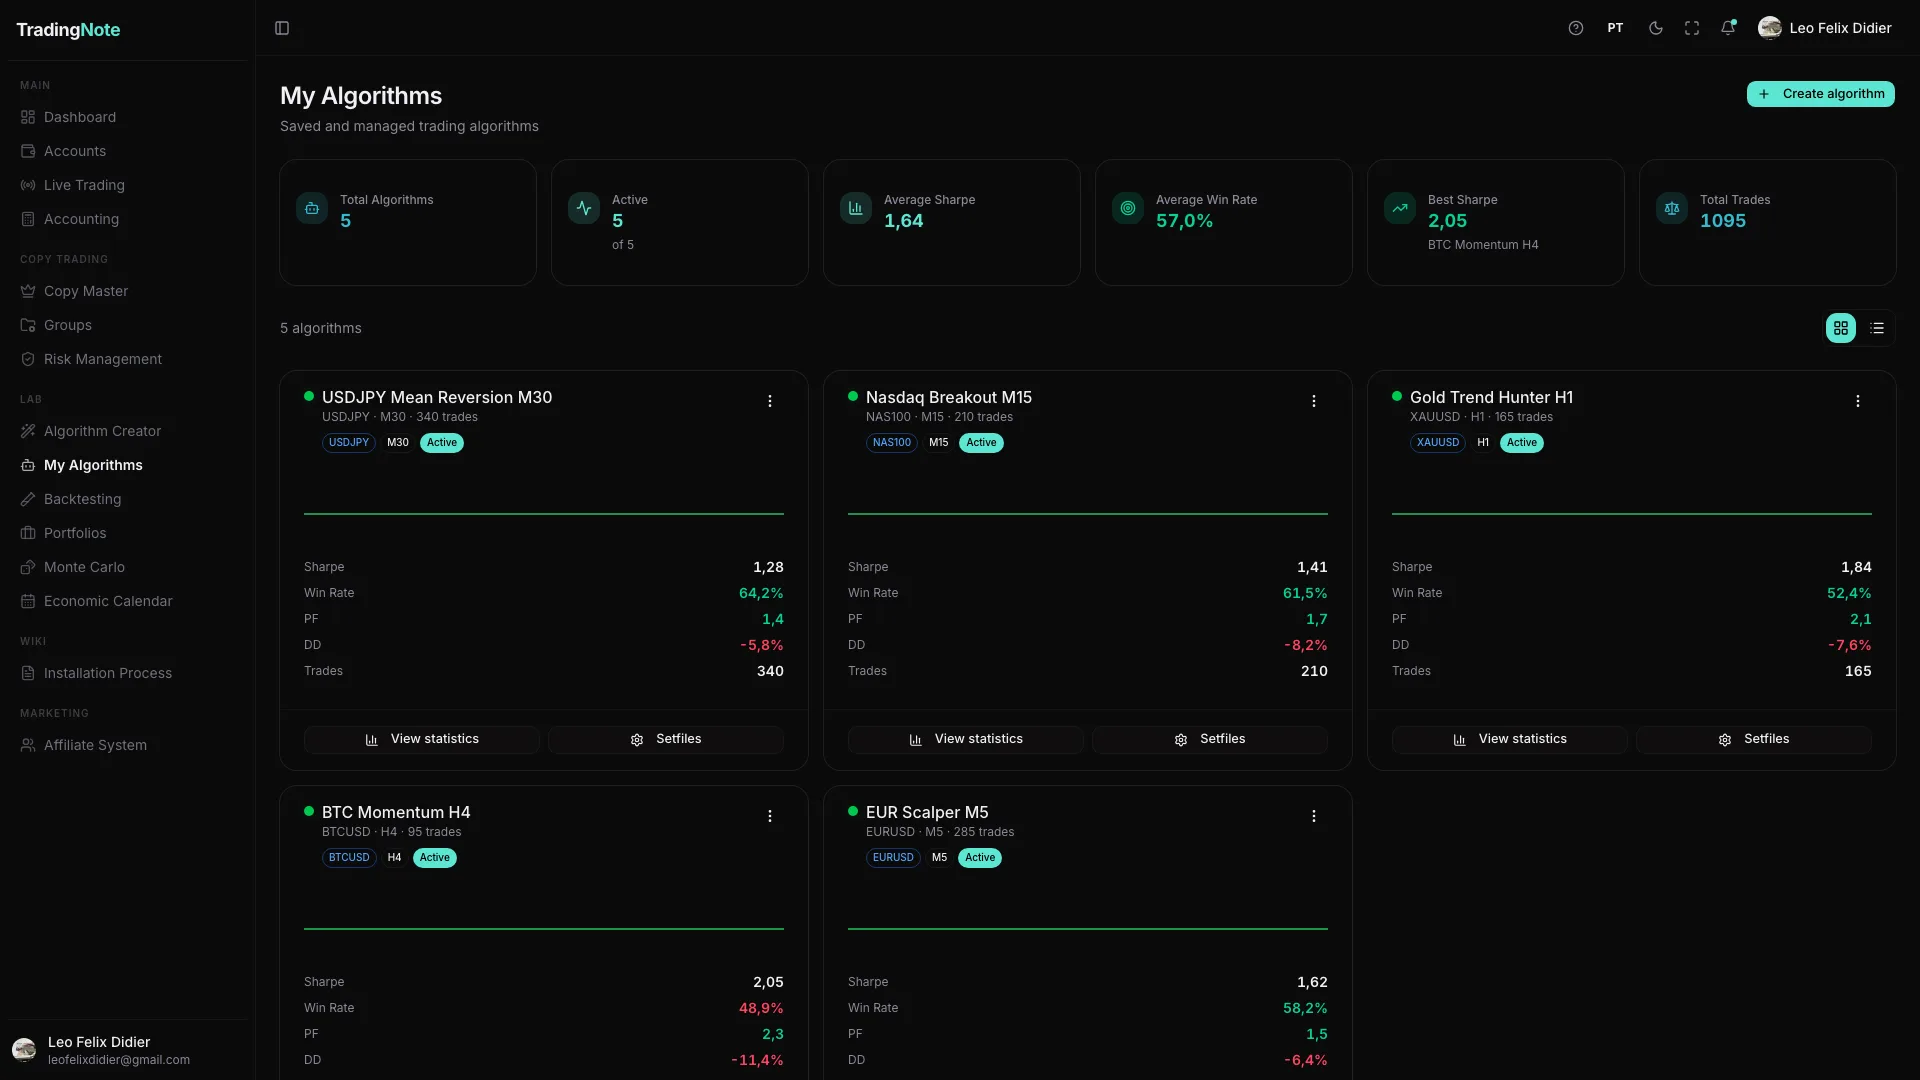
Task: Click leofelixdidier@gmail.com email text
Action: [x=119, y=1060]
